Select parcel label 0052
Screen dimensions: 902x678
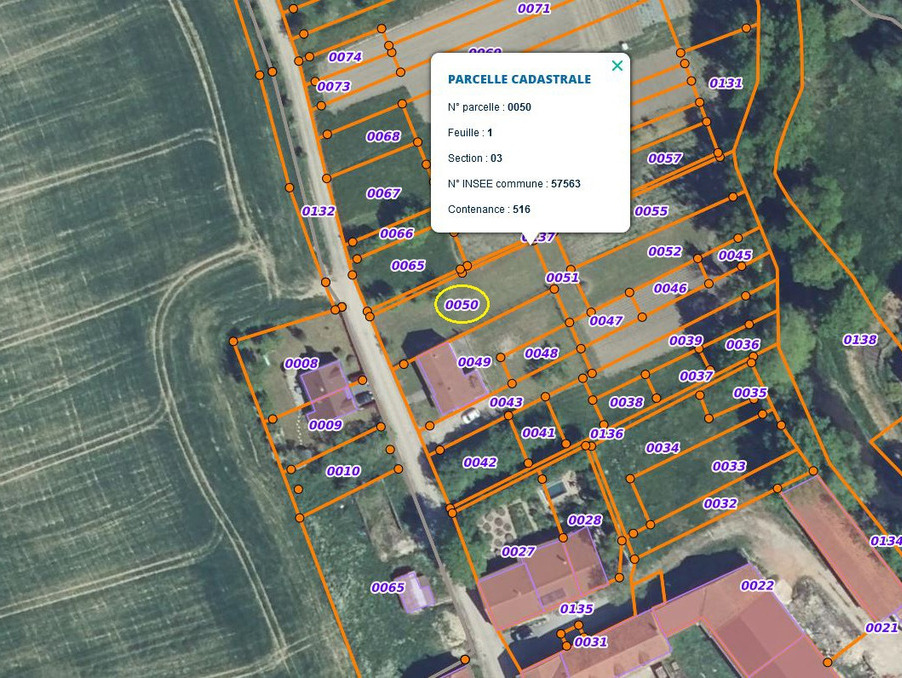click(x=664, y=251)
